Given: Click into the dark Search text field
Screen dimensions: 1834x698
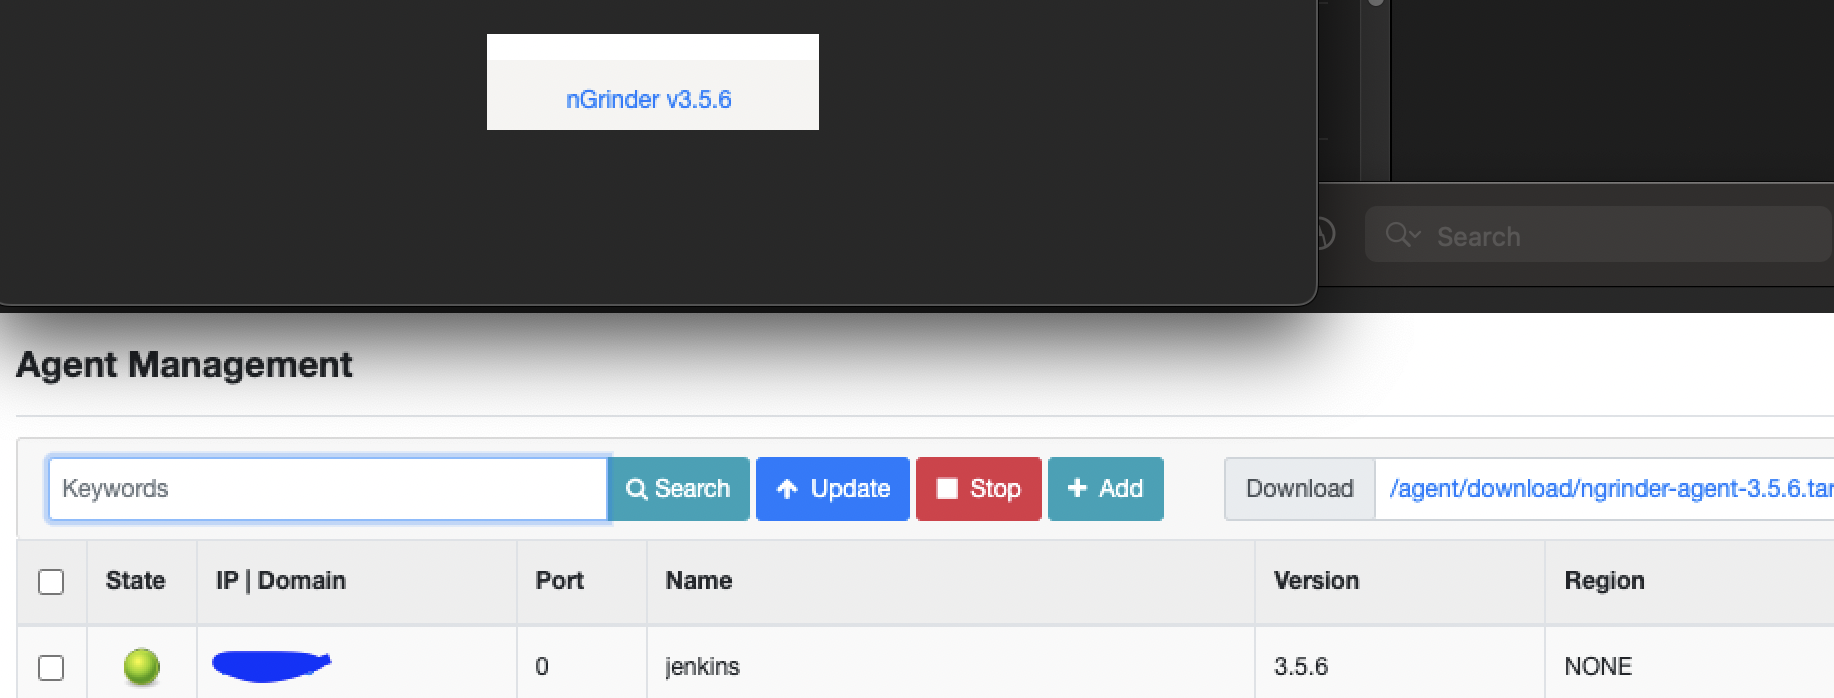Looking at the screenshot, I should (x=1620, y=237).
